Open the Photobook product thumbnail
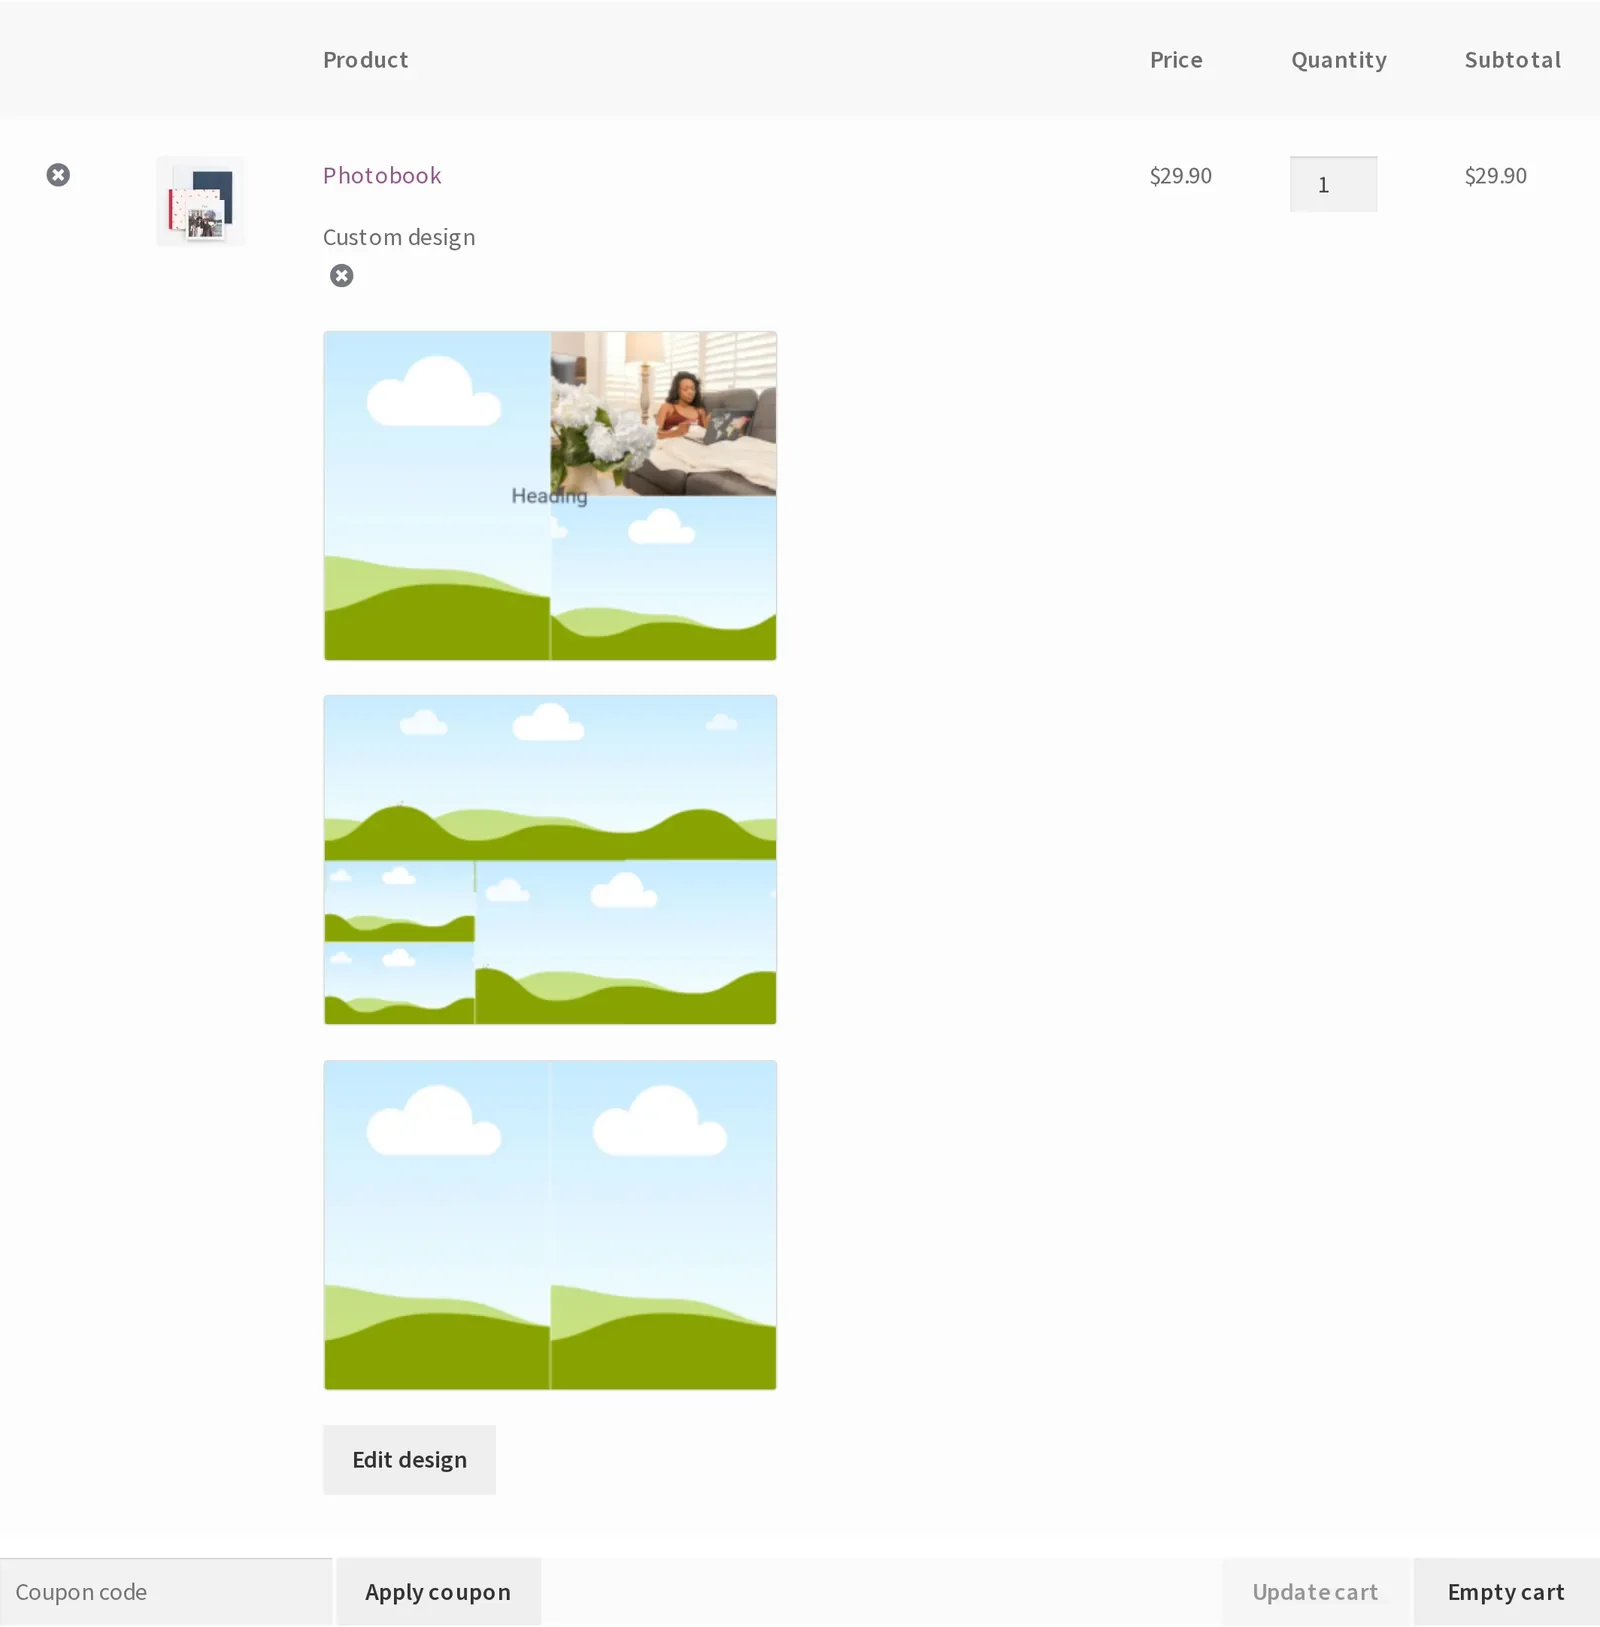 (201, 201)
